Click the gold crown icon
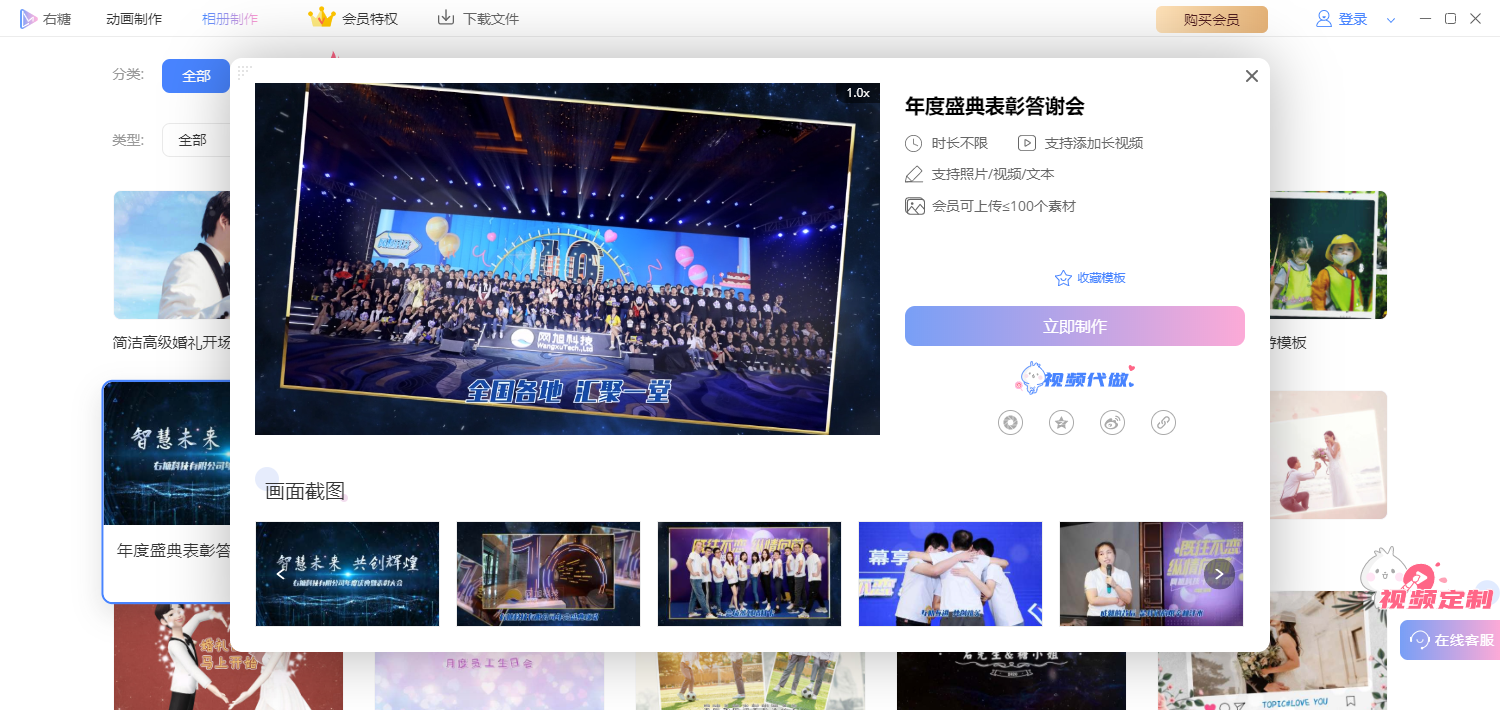 click(x=322, y=17)
